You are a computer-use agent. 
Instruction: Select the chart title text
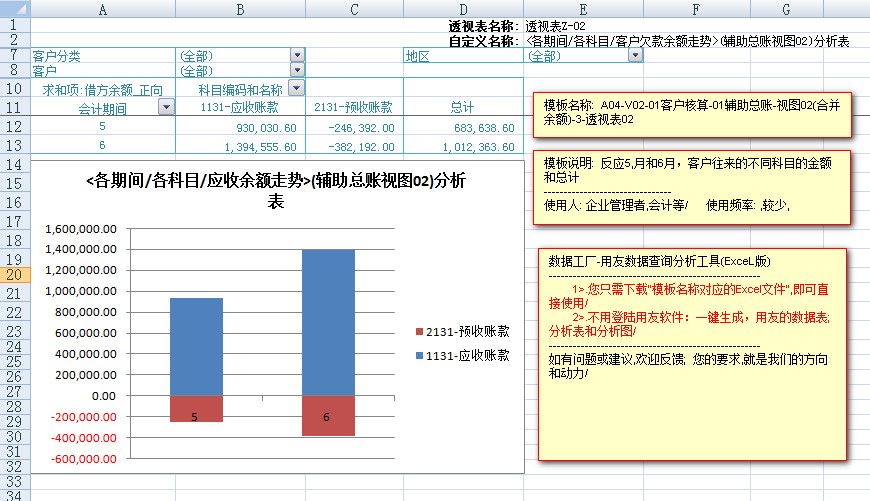[275, 191]
